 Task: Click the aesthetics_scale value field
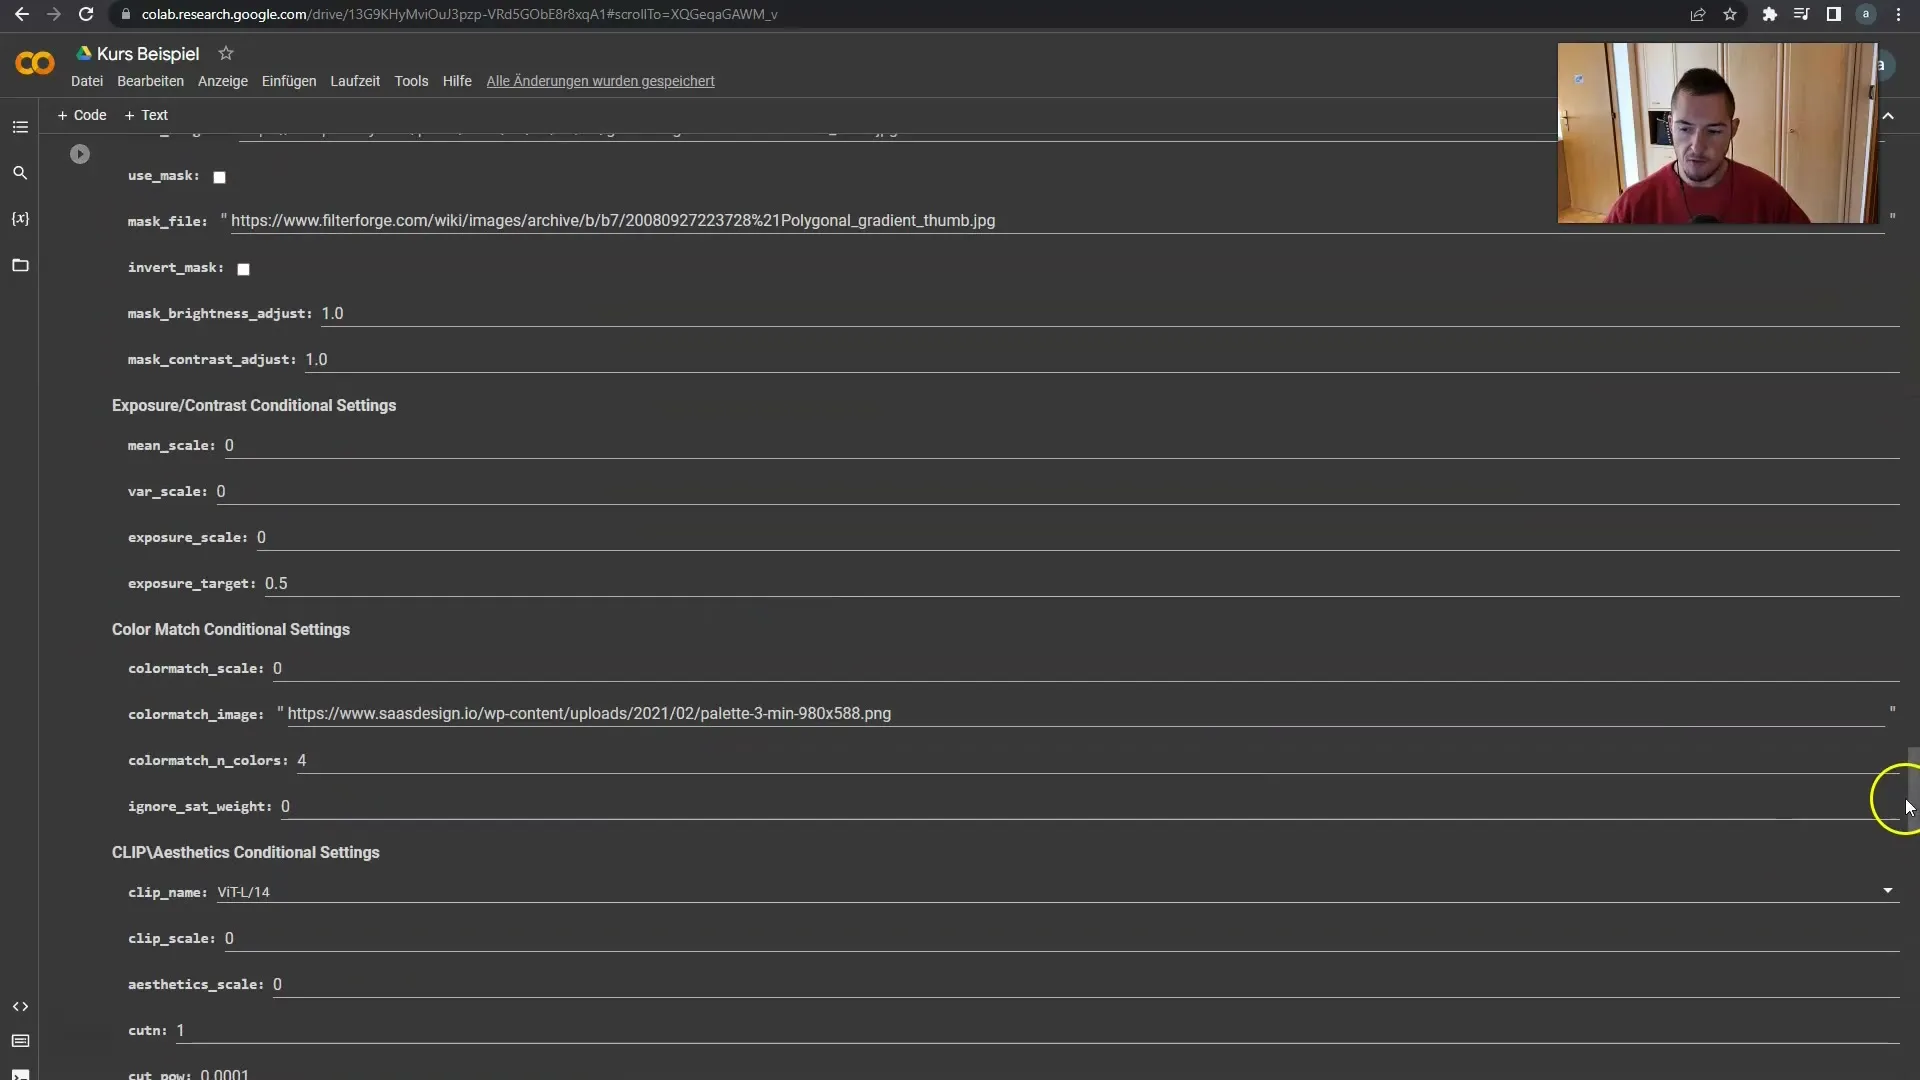coord(1085,984)
